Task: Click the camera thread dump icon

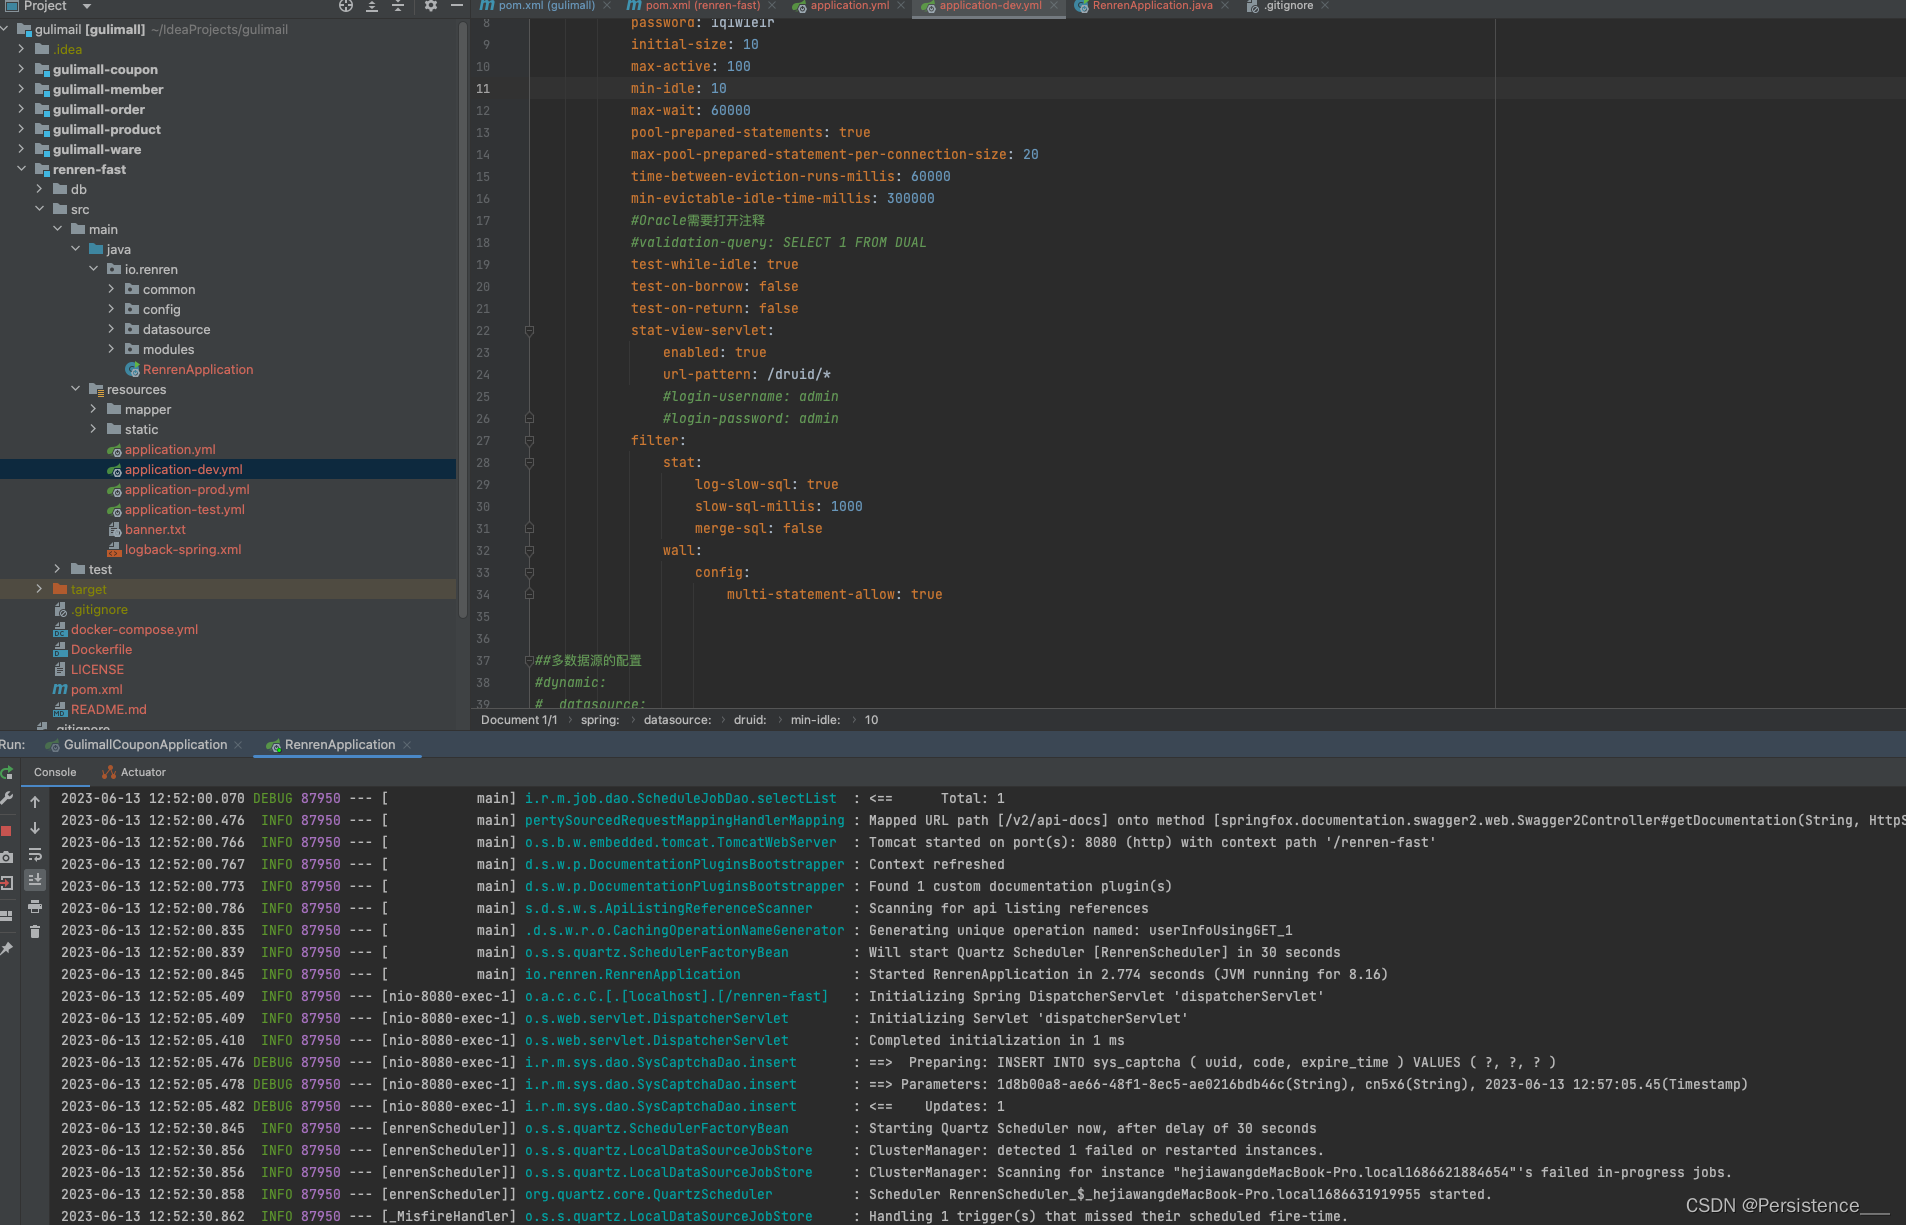Action: 7,857
